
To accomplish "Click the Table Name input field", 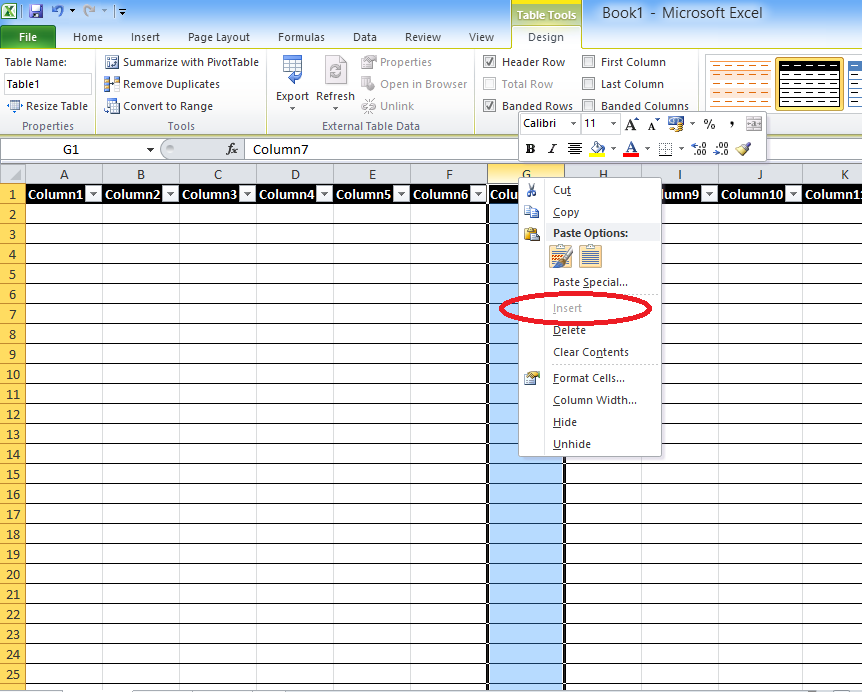I will [x=48, y=84].
